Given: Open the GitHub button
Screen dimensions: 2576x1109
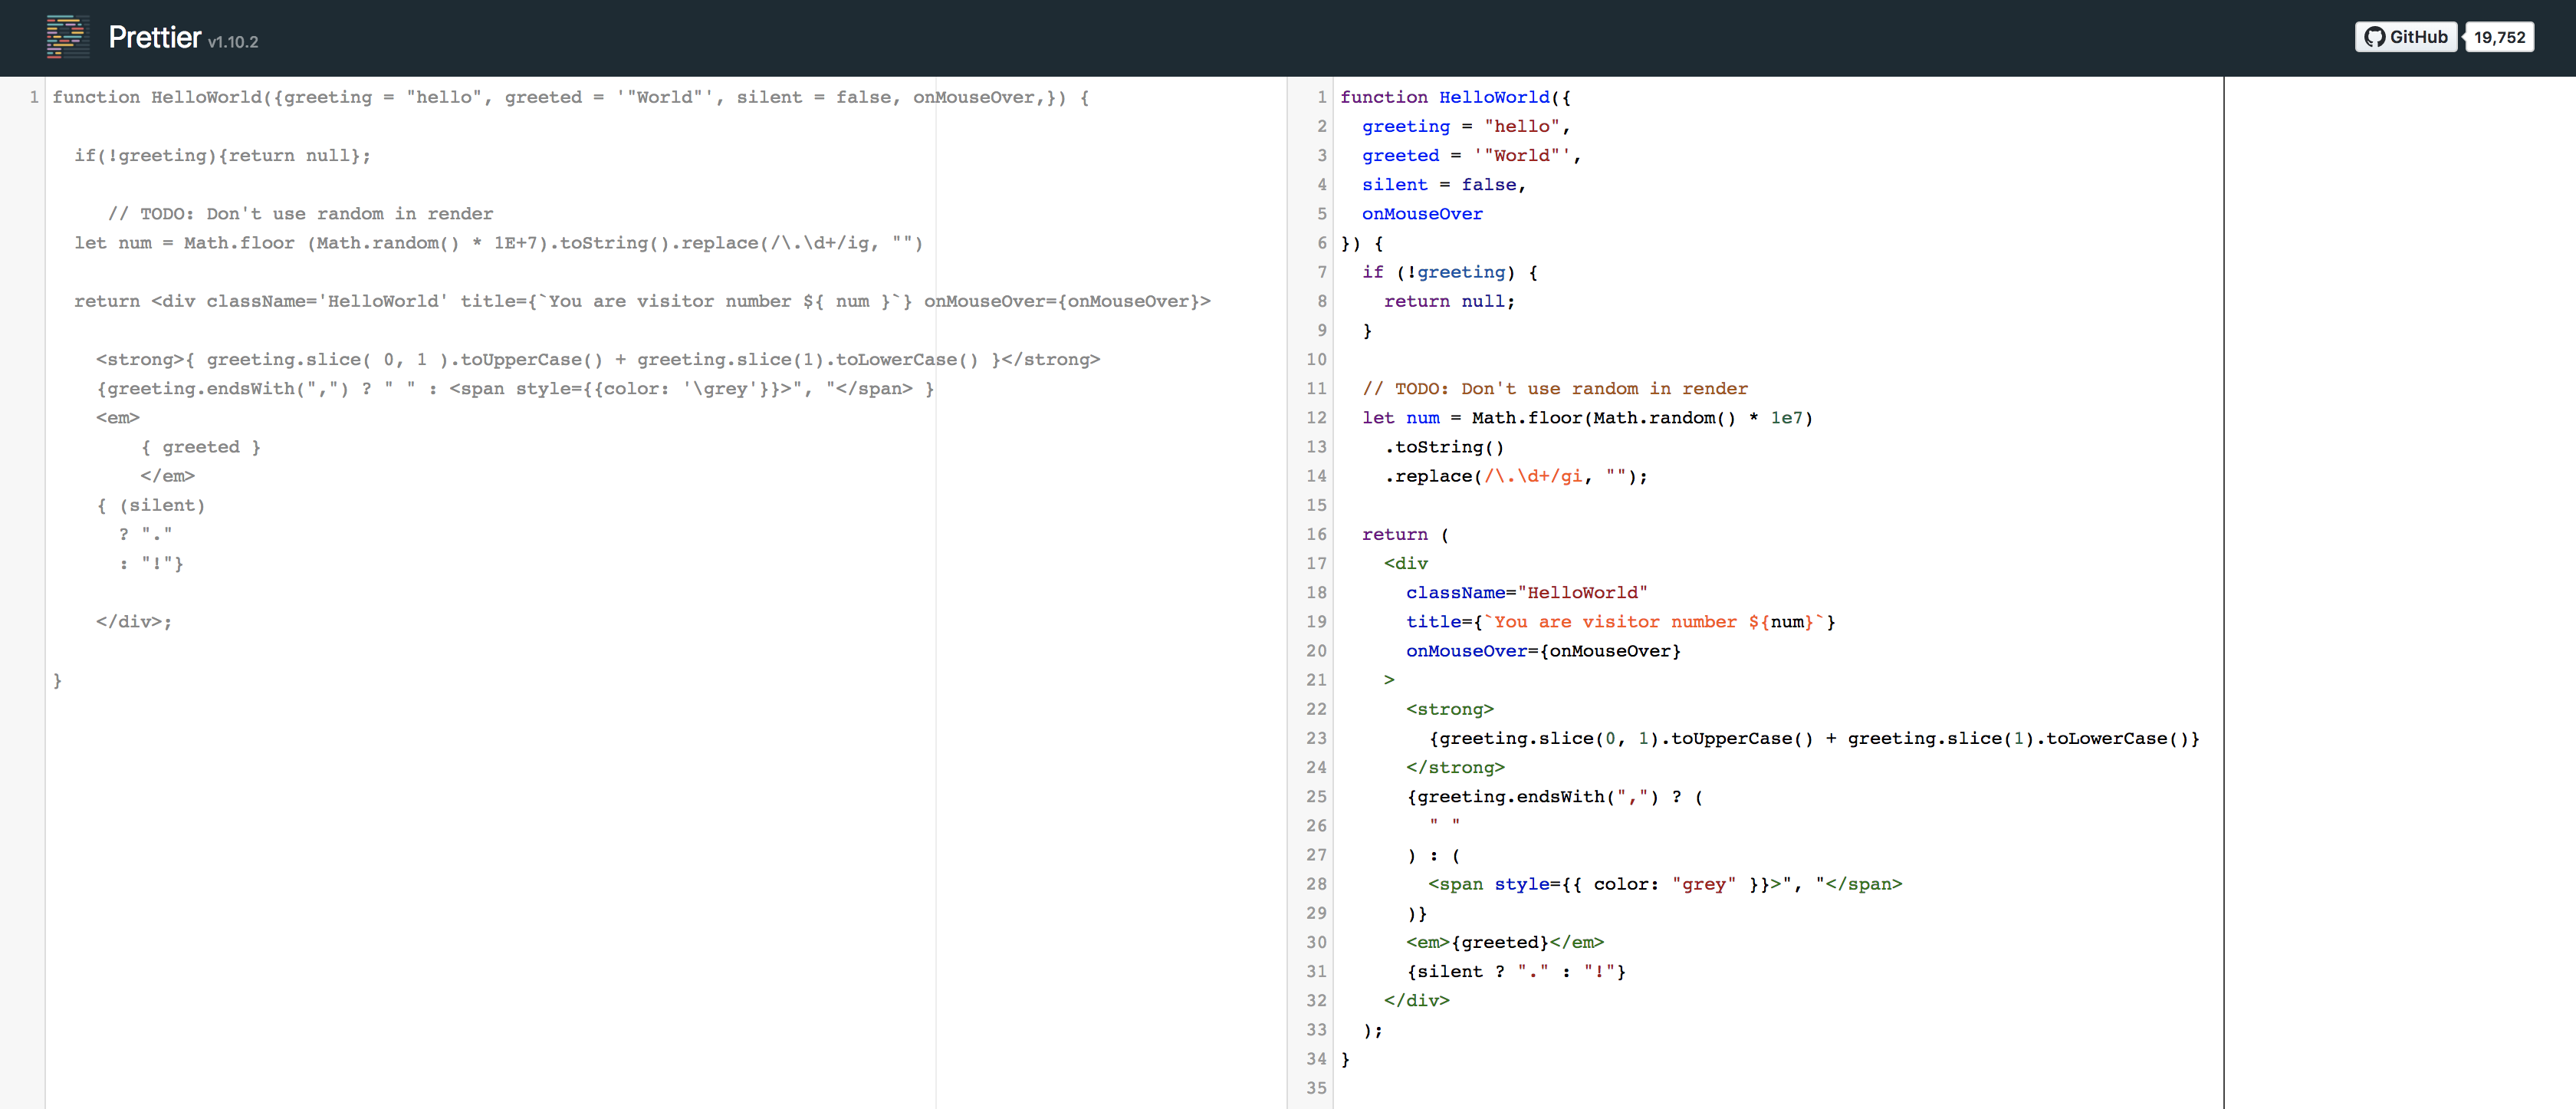Looking at the screenshot, I should coord(2405,37).
